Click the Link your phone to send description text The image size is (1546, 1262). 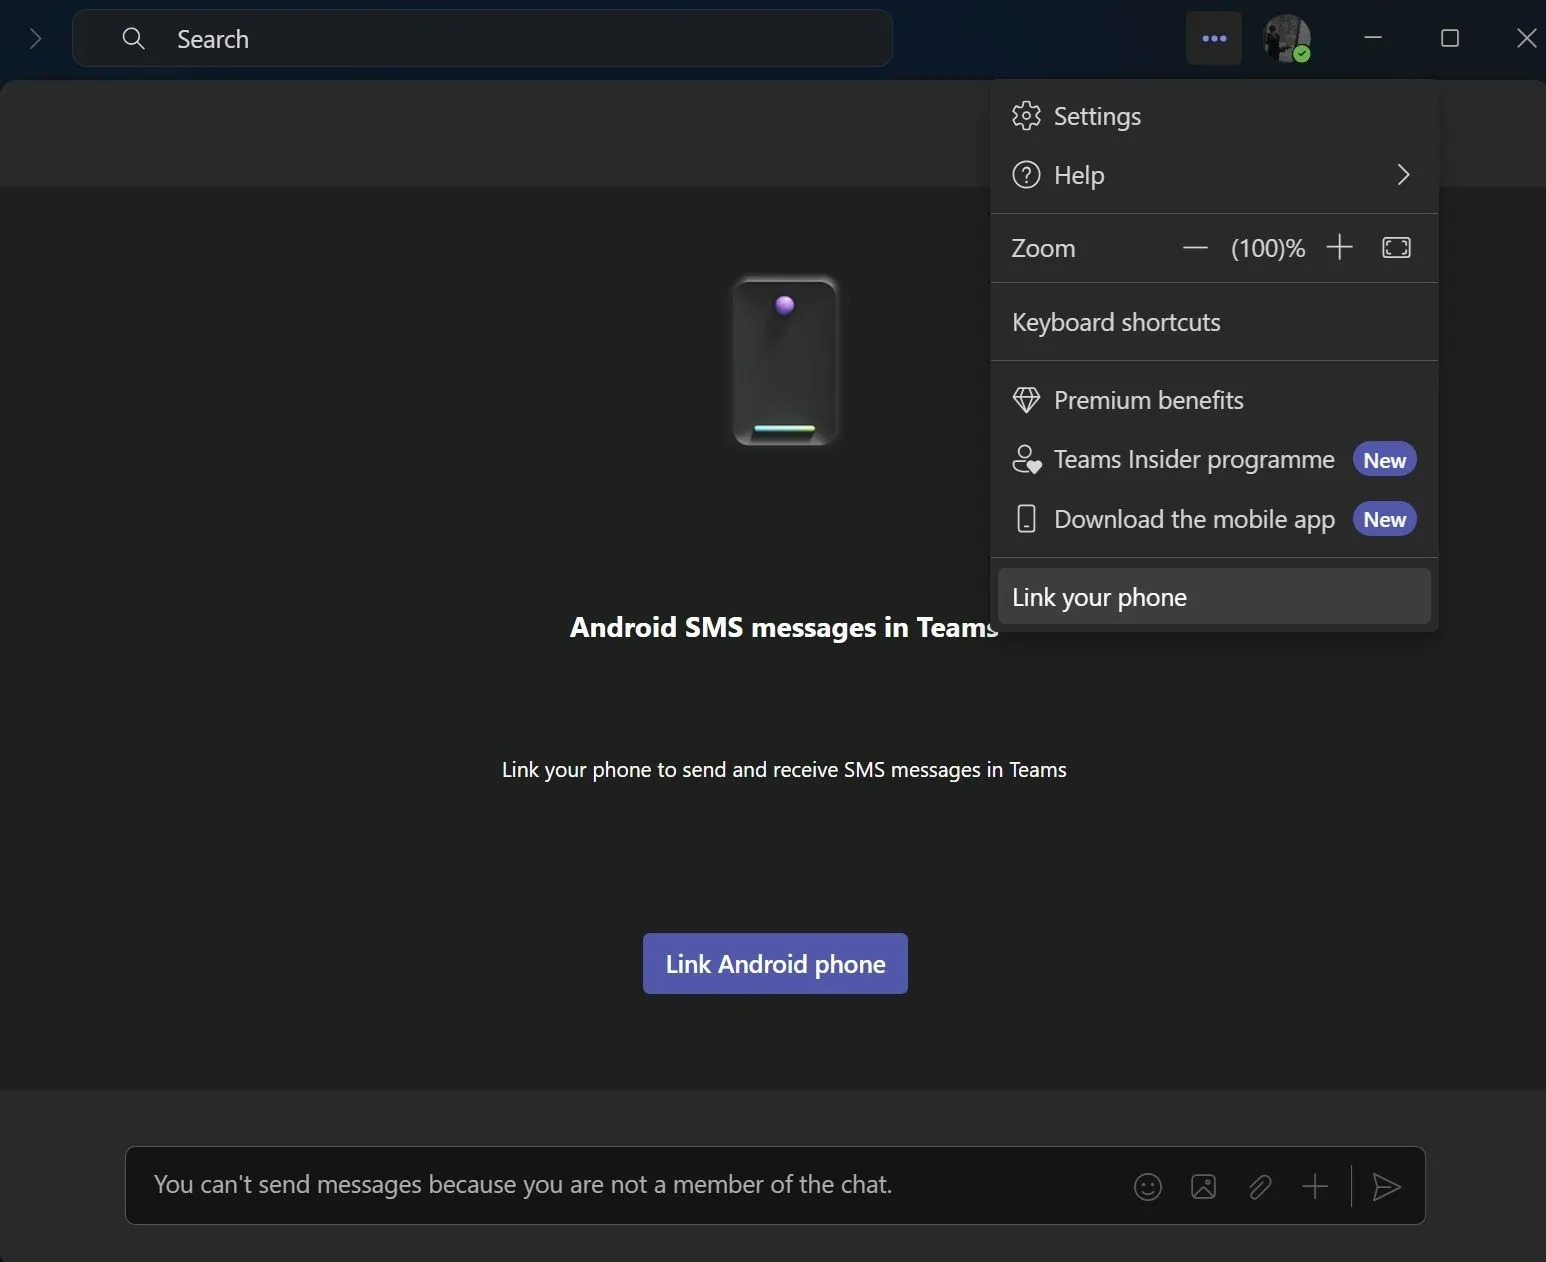click(x=784, y=770)
